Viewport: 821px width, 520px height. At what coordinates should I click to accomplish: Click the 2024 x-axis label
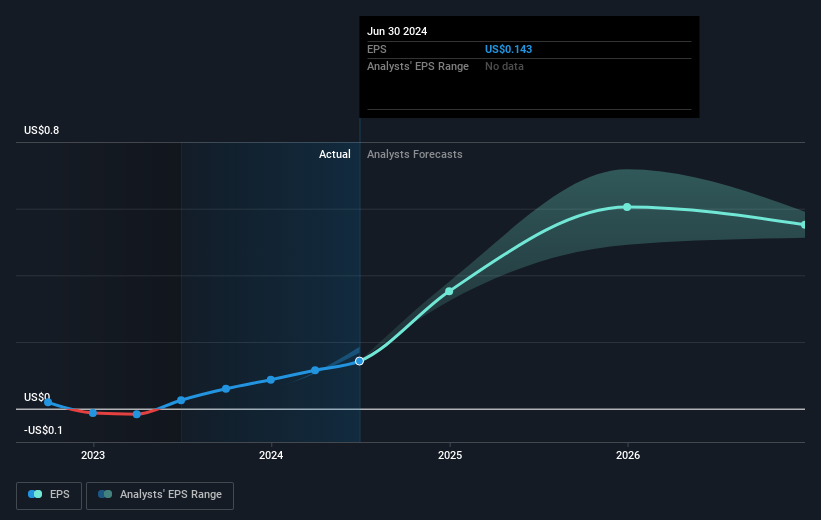point(271,456)
